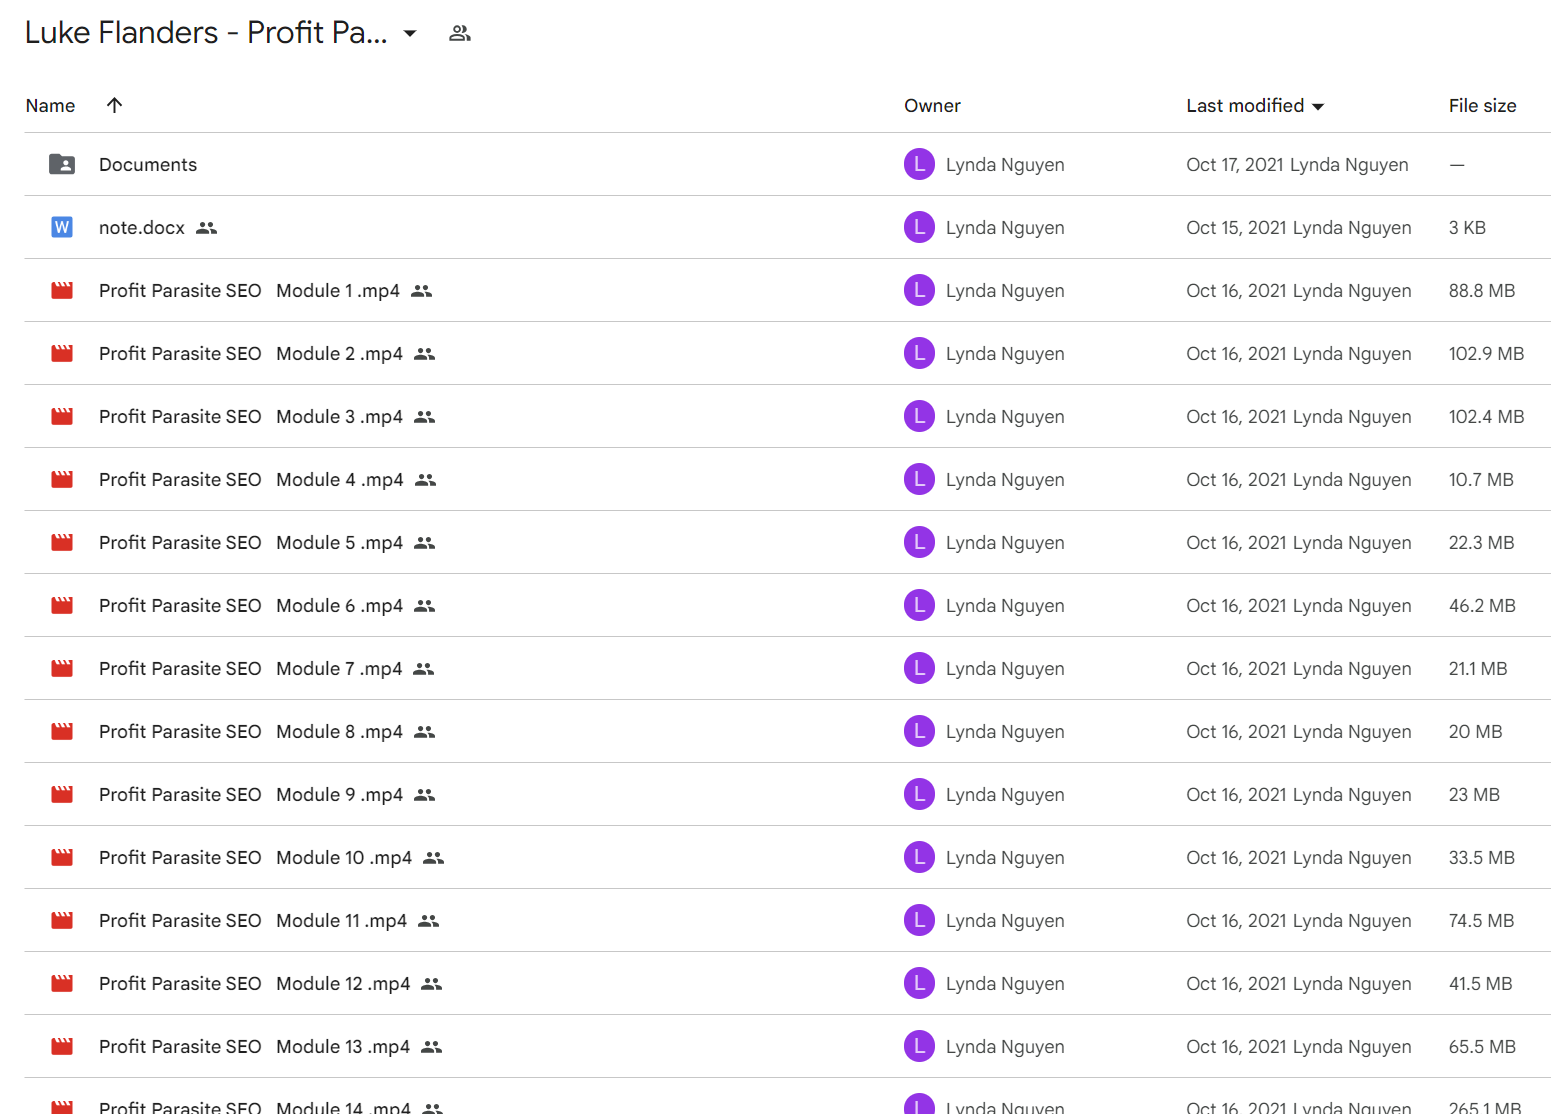Viewport: 1551px width, 1114px height.
Task: Select file Profit Parasite SEO Module 7 .mp4
Action: 250,669
